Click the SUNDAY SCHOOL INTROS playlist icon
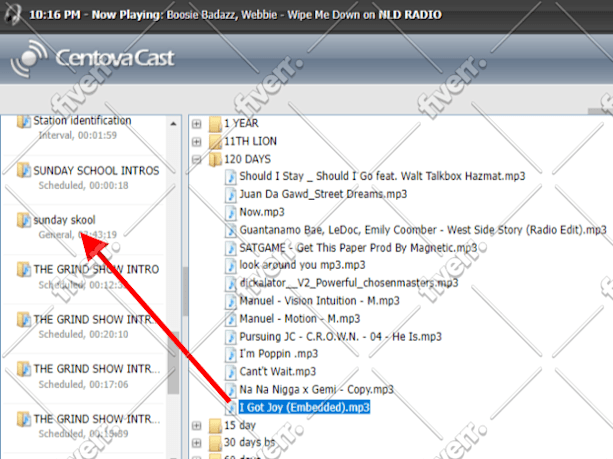Image resolution: width=613 pixels, height=459 pixels. [x=24, y=170]
